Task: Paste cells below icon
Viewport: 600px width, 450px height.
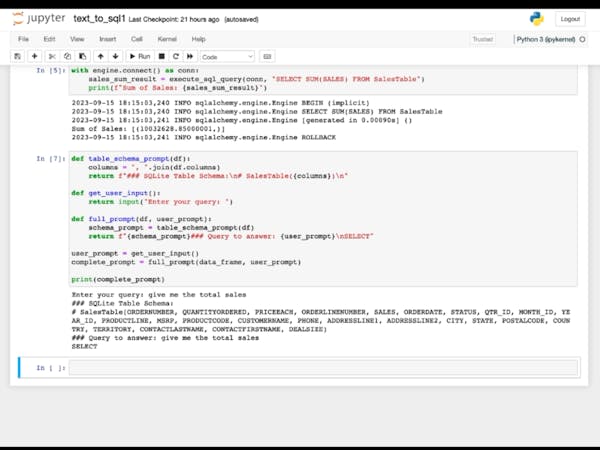Action: pos(83,57)
